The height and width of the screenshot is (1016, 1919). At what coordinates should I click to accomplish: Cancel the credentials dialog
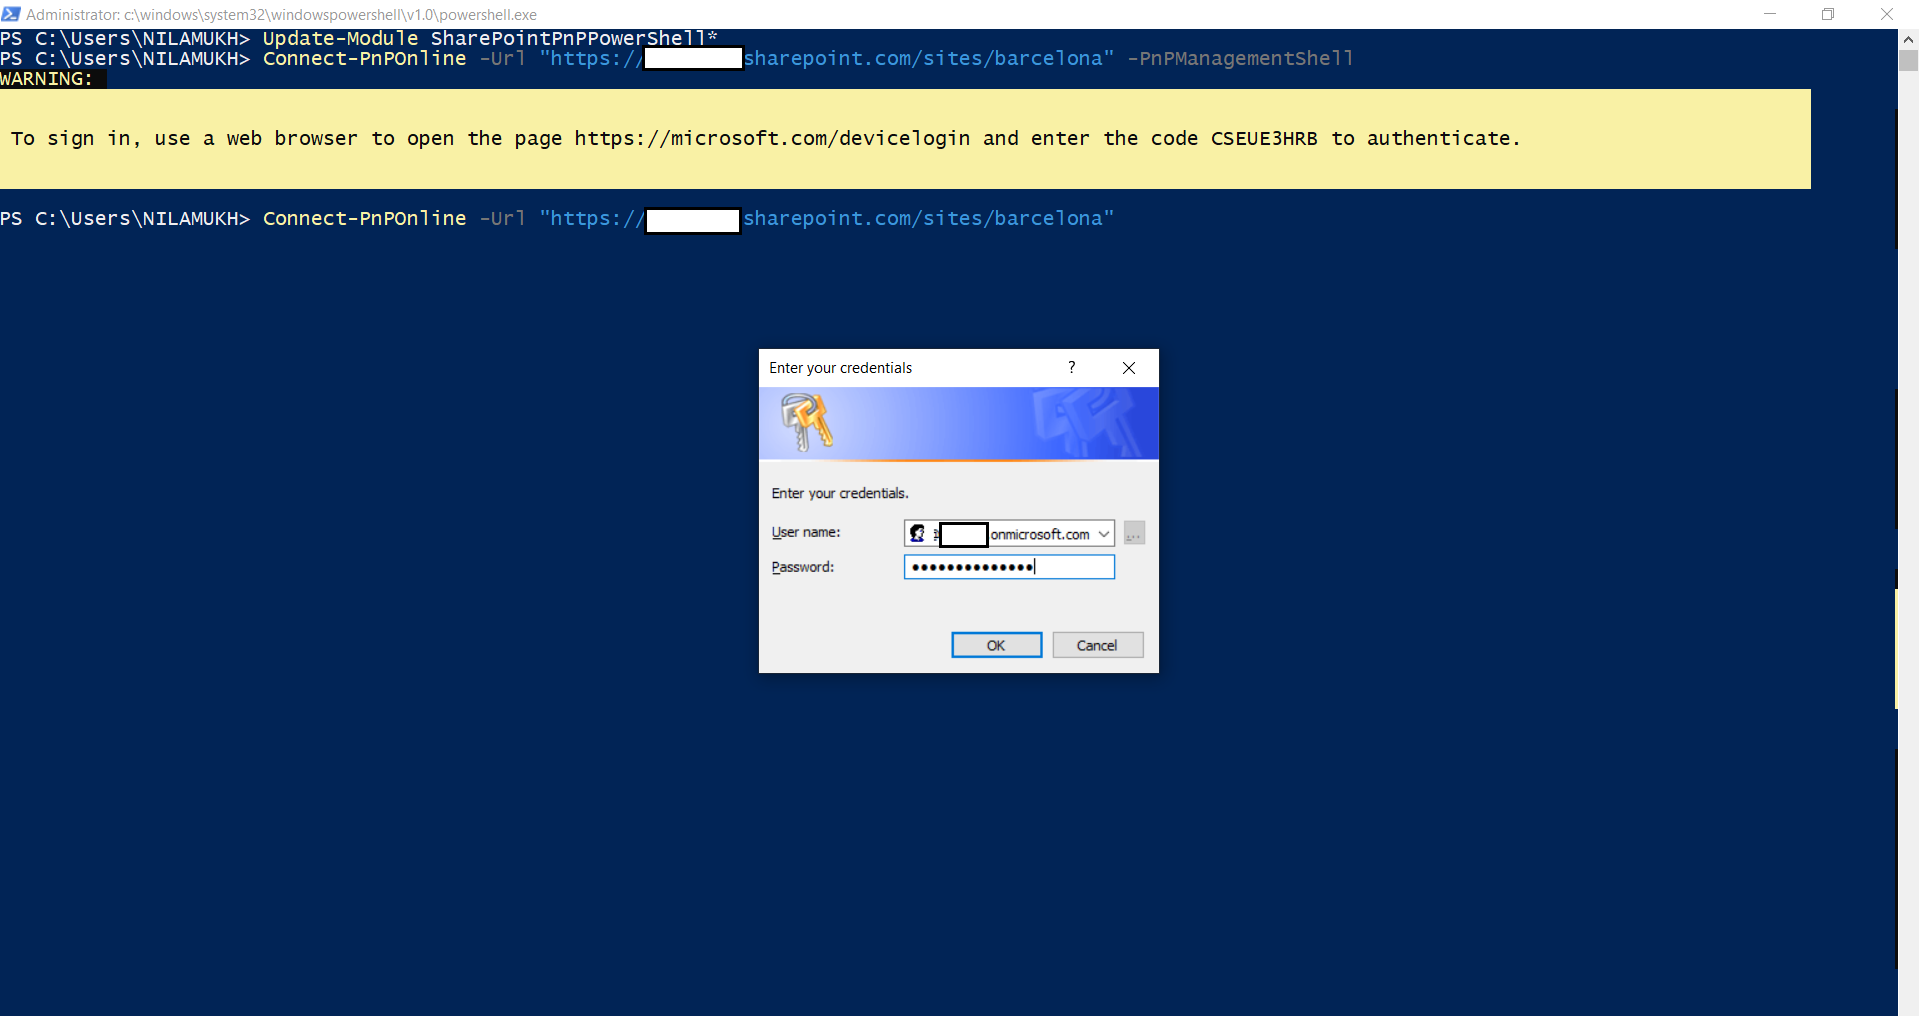(1097, 645)
